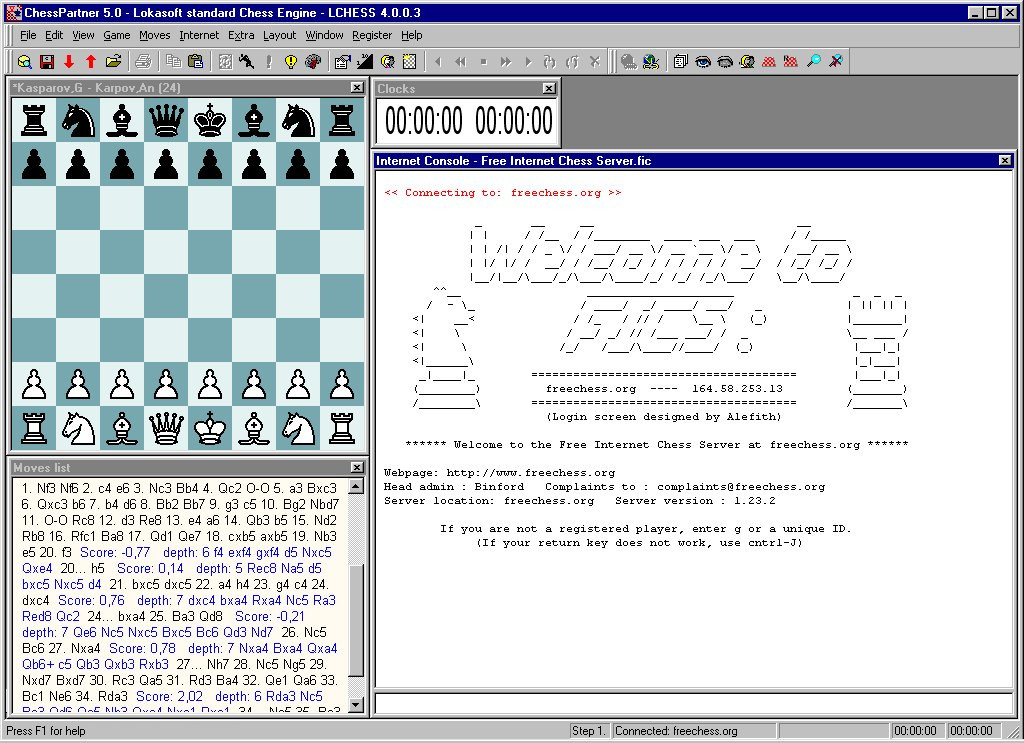The height and width of the screenshot is (743, 1024).
Task: Click the stop square playback icon
Action: tap(483, 61)
